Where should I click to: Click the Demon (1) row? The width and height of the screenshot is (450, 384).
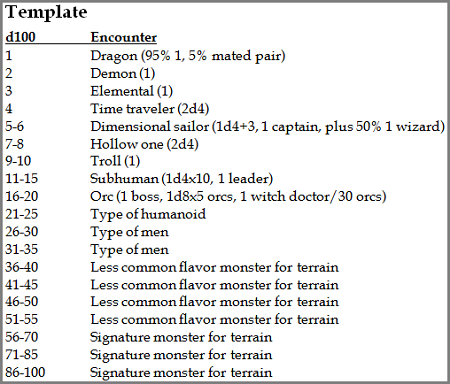[x=123, y=73]
